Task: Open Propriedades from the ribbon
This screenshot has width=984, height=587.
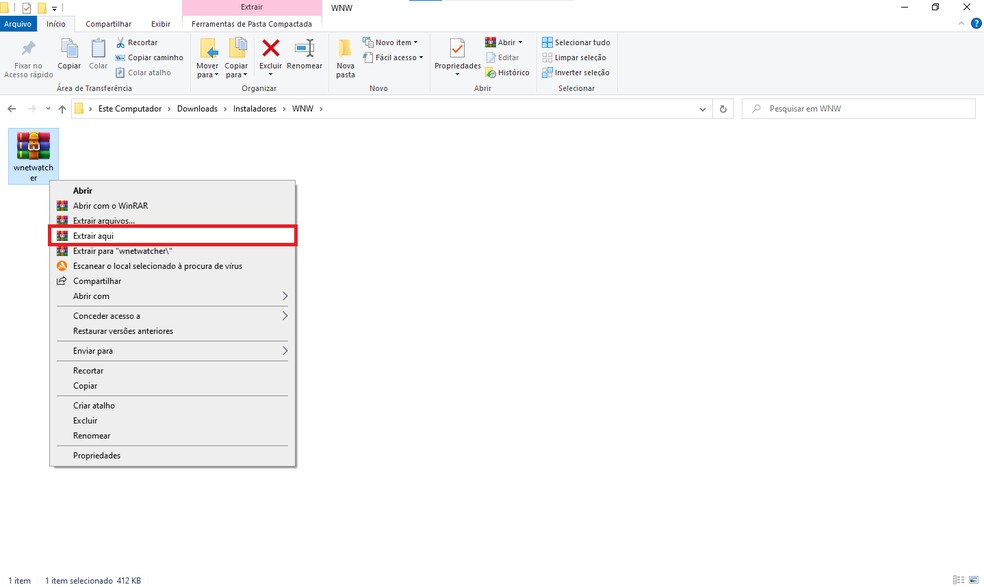Action: (x=457, y=49)
